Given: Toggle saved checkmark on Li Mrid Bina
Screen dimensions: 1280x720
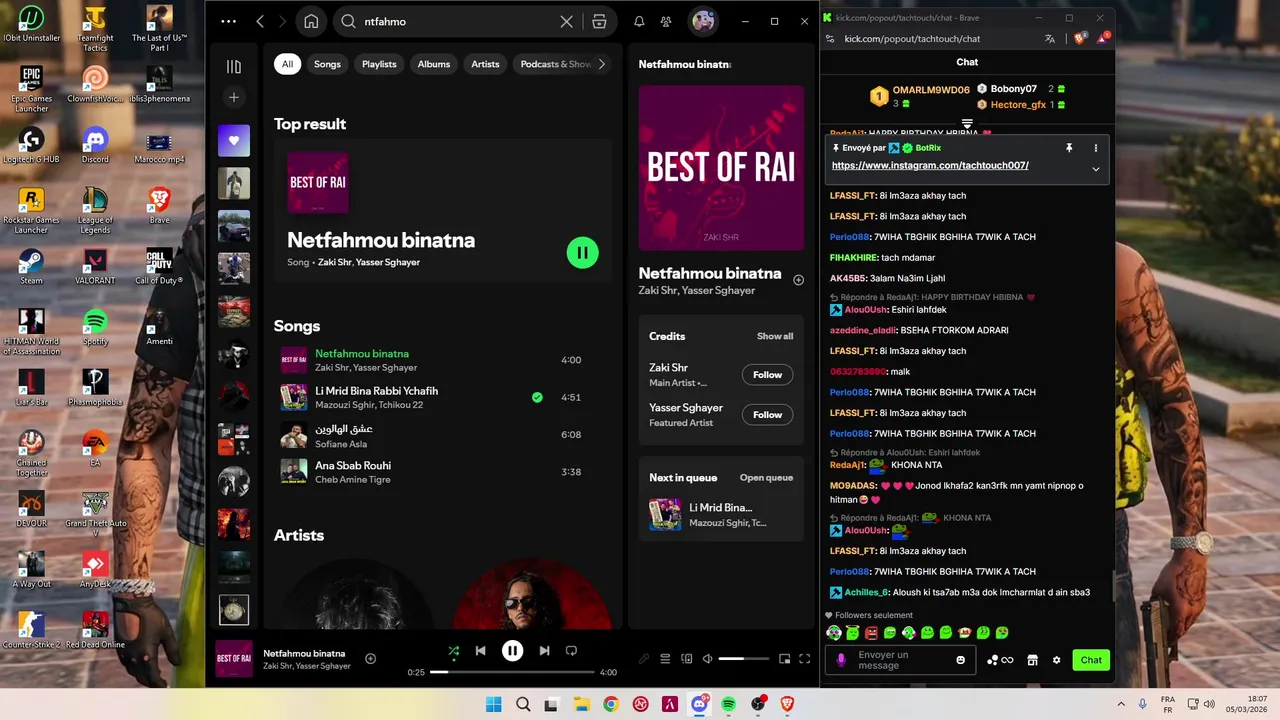Looking at the screenshot, I should tap(537, 397).
